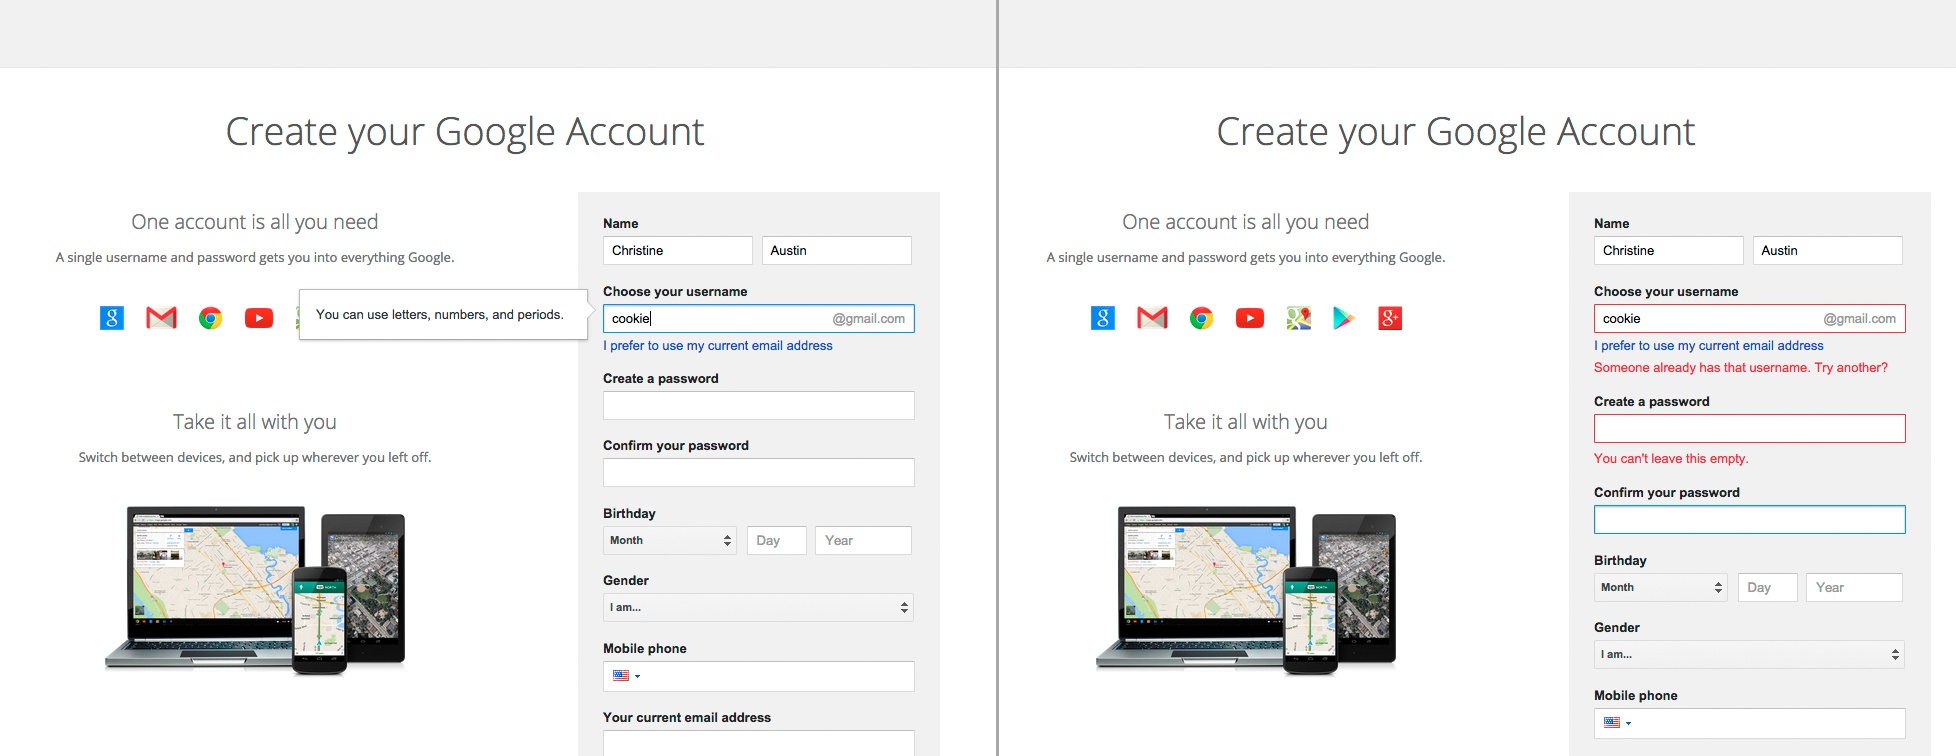Click the Chrome icon in left screenshot
Viewport: 1956px width, 756px height.
coord(210,318)
